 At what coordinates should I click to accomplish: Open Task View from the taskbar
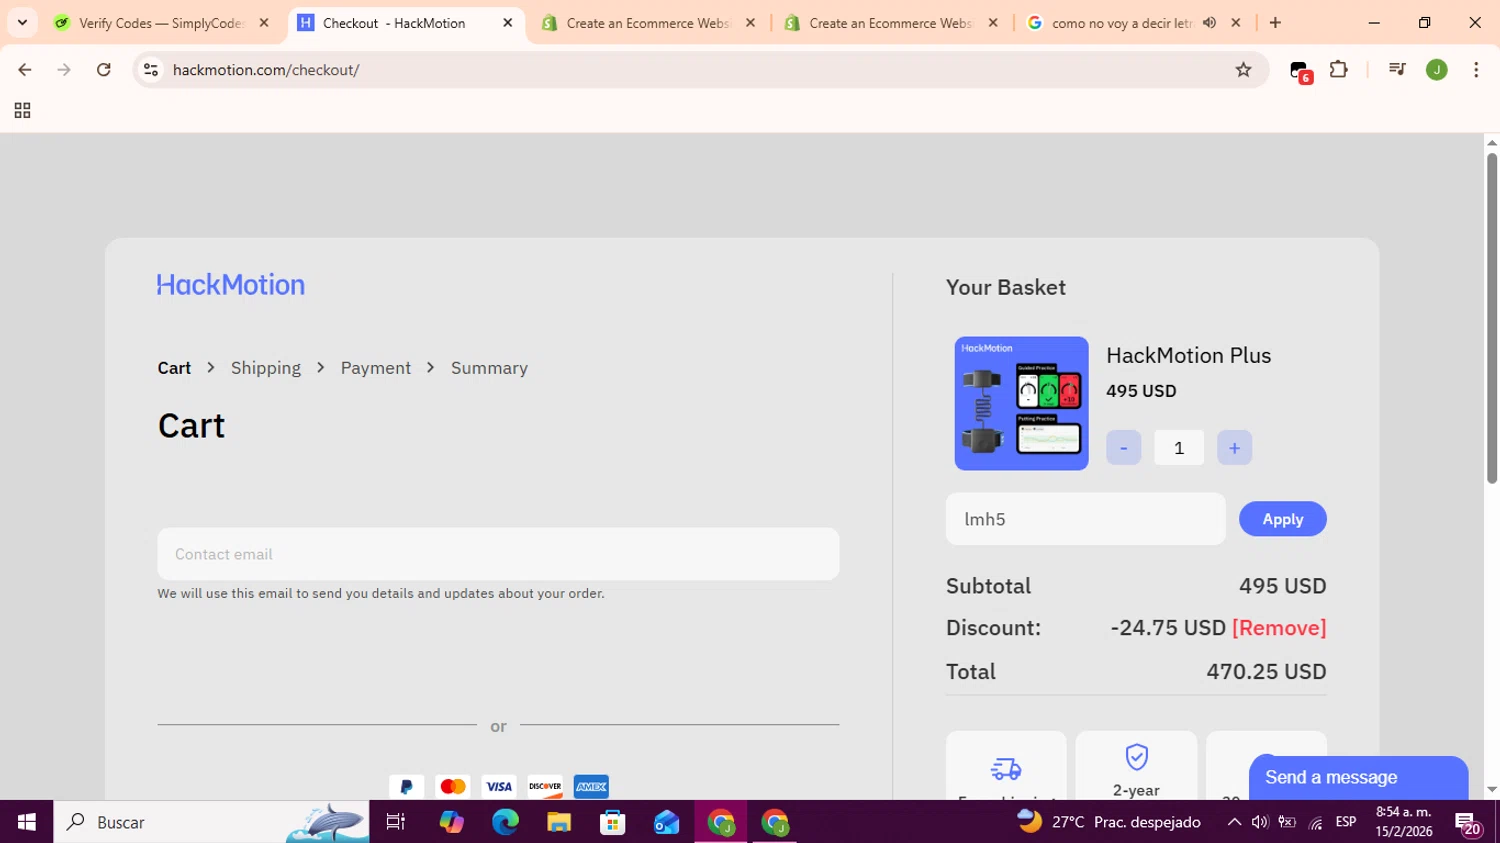click(x=396, y=822)
